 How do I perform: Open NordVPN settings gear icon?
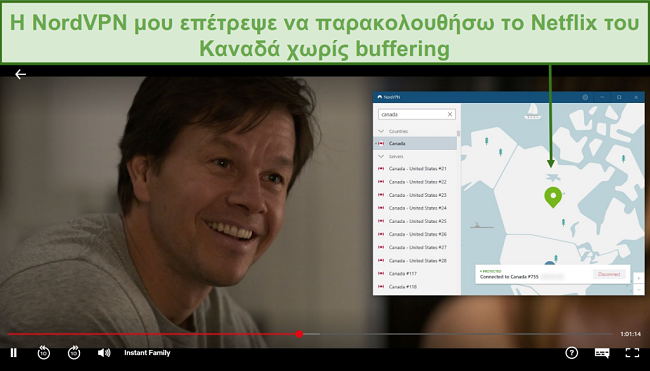coord(585,97)
